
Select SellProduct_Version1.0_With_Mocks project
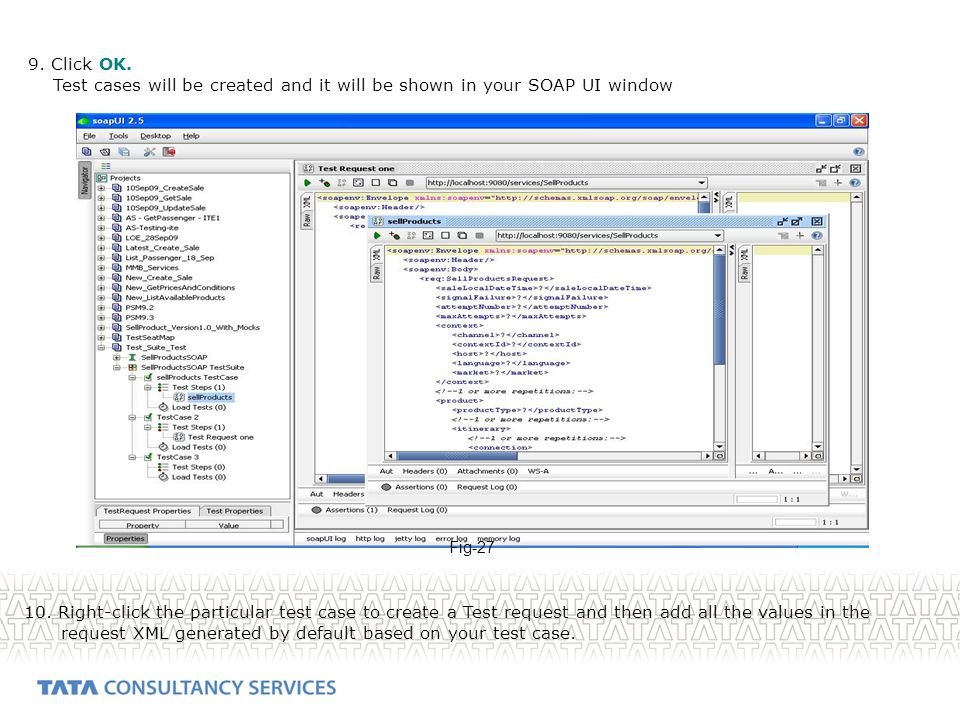point(193,328)
